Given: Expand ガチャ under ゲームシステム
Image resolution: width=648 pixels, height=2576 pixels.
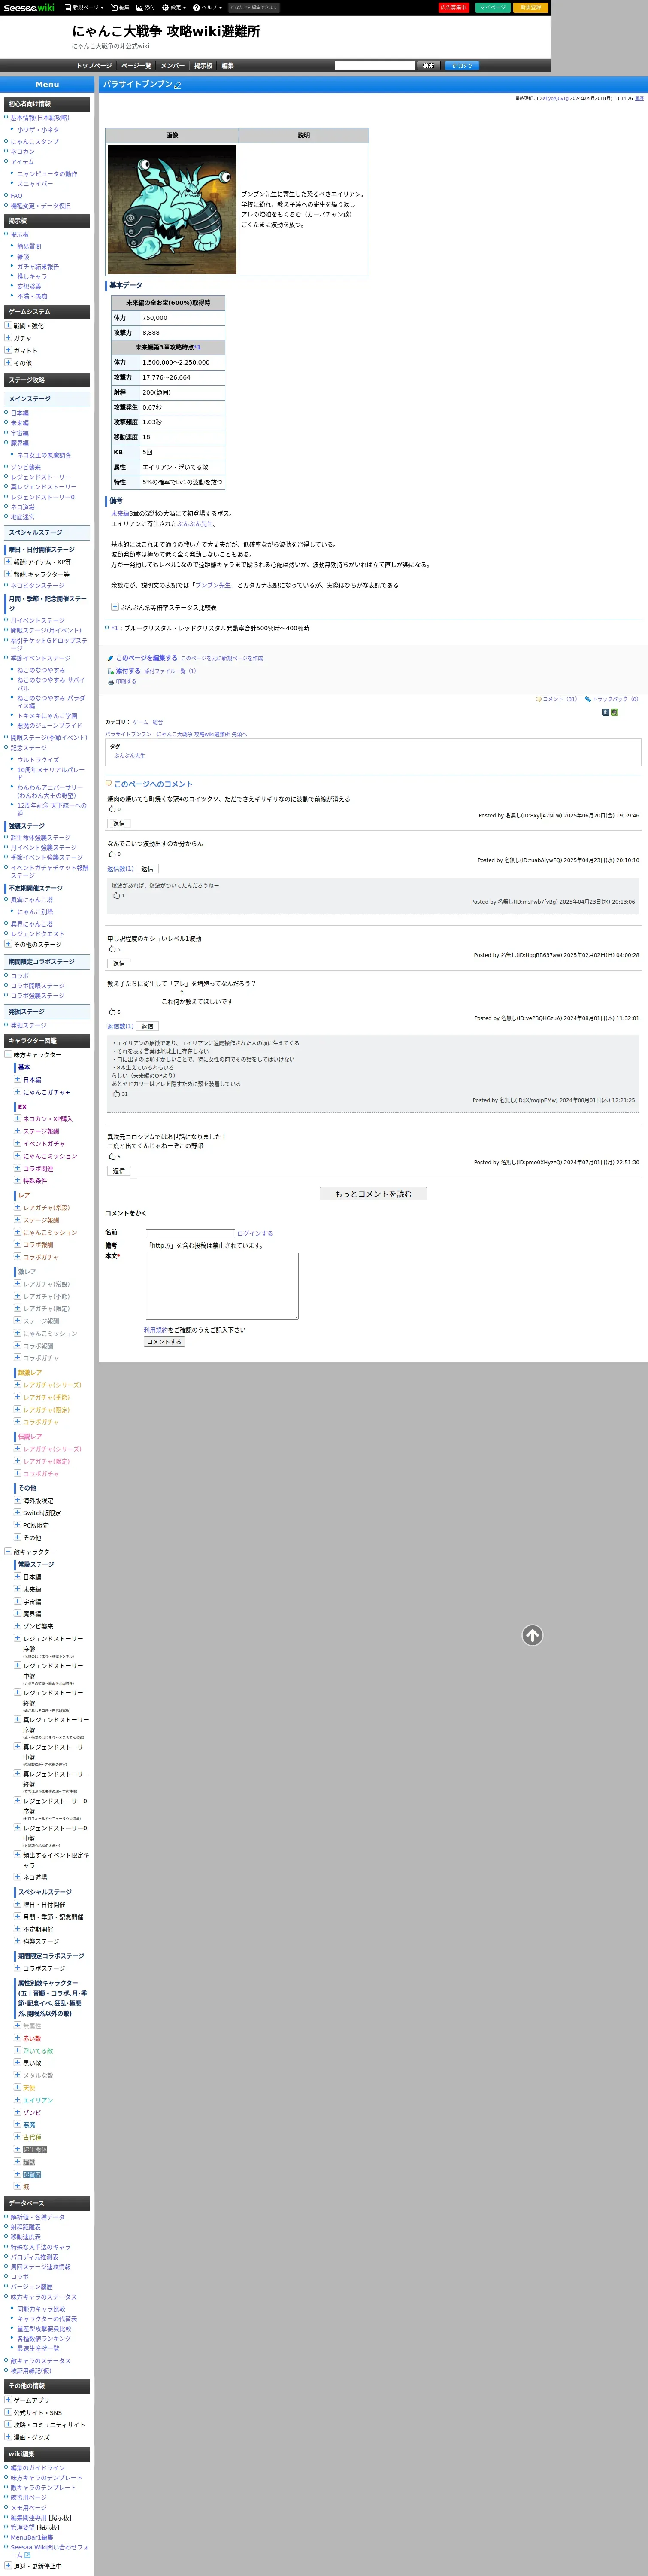Looking at the screenshot, I should [8, 338].
